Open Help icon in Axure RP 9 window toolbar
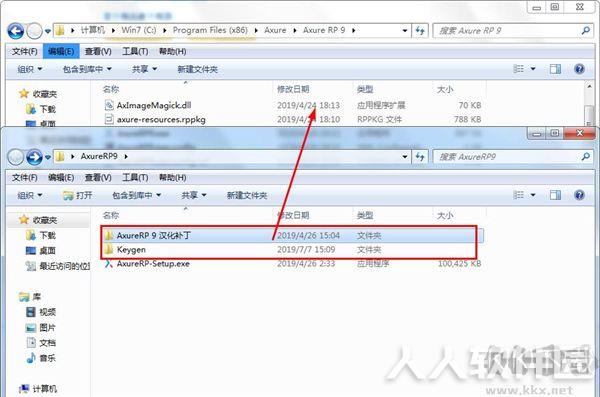The width and height of the screenshot is (600, 397). (579, 69)
